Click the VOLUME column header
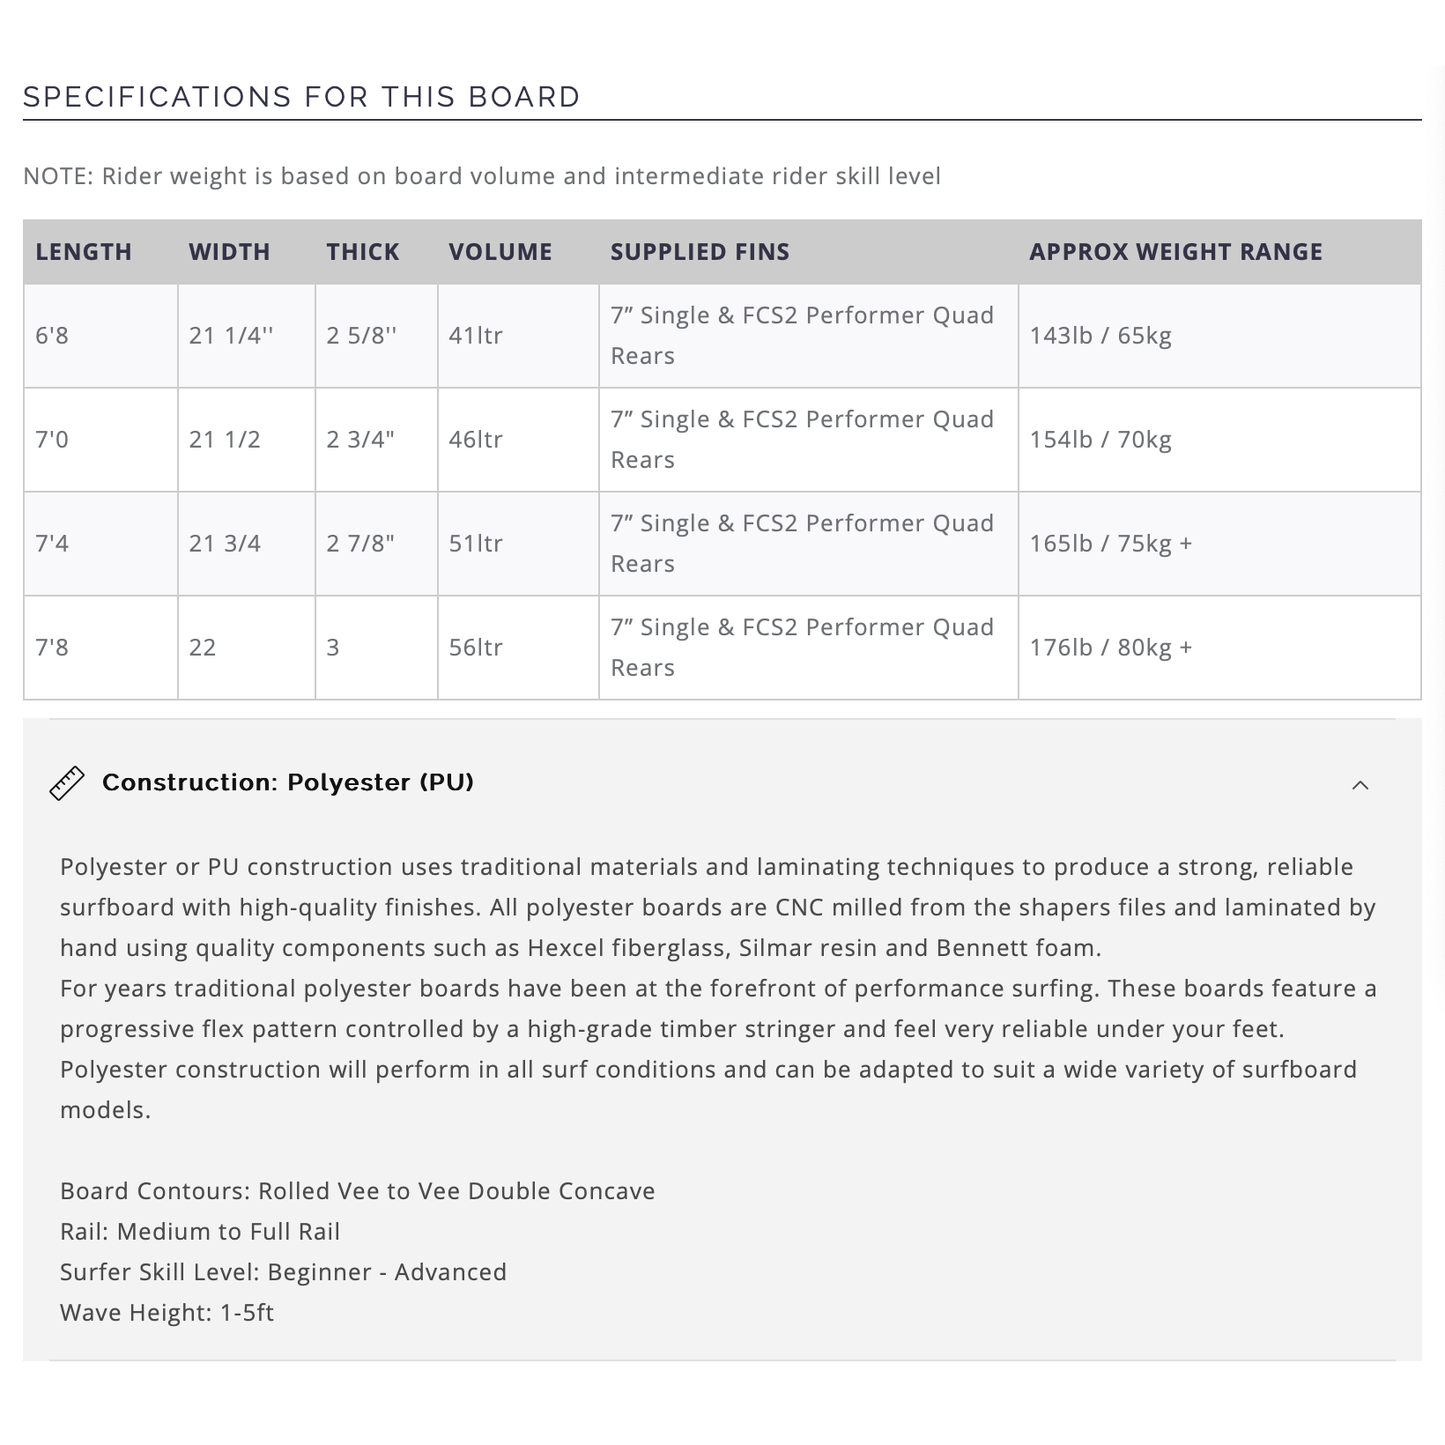1445x1445 pixels. pyautogui.click(x=501, y=252)
